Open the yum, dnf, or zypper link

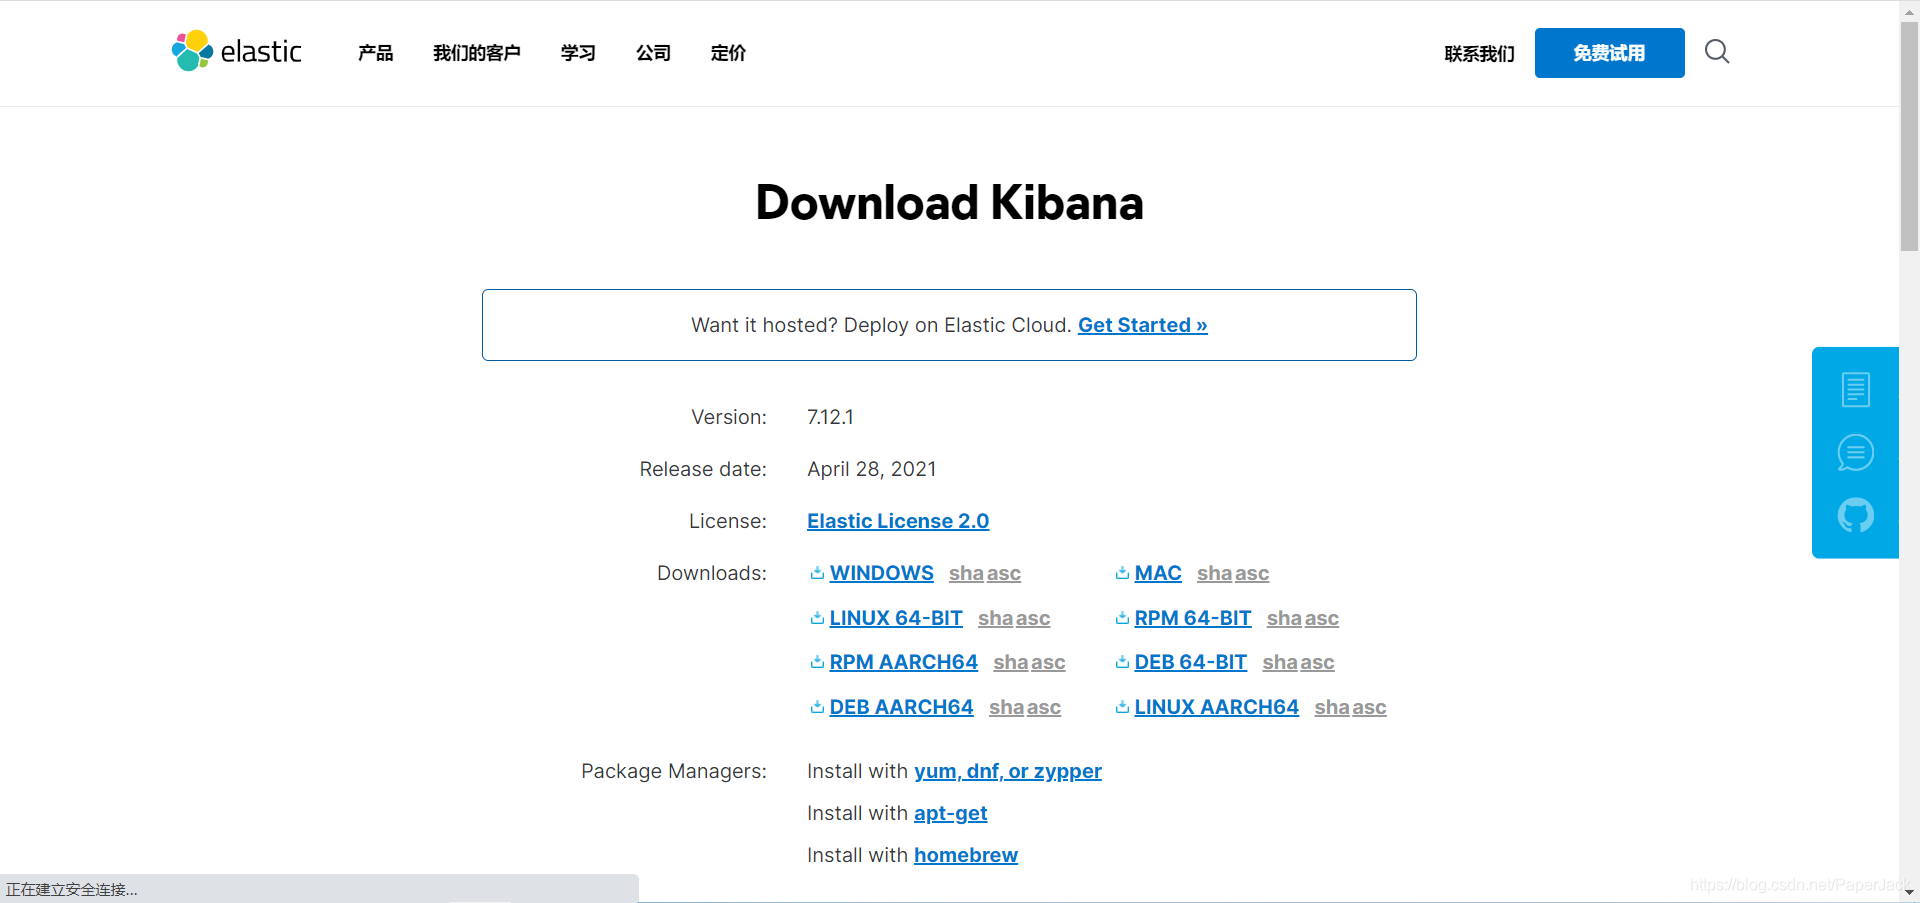click(x=1008, y=771)
